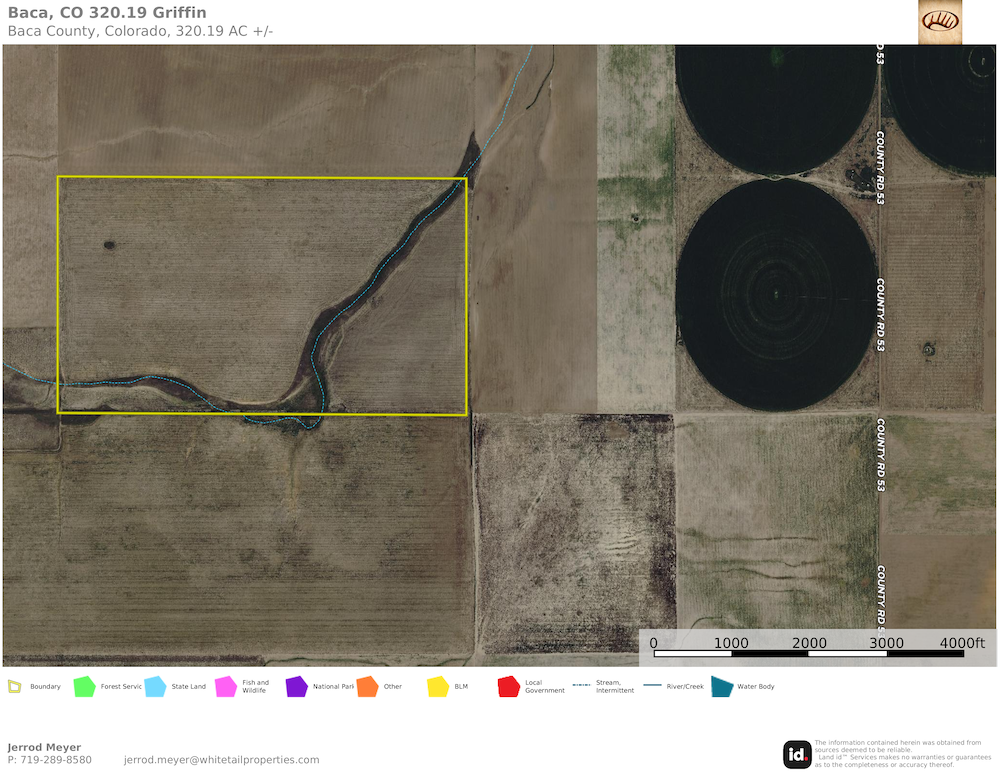1000x773 pixels.
Task: Click the Jerrod Meyer agent name
Action: pyautogui.click(x=44, y=747)
